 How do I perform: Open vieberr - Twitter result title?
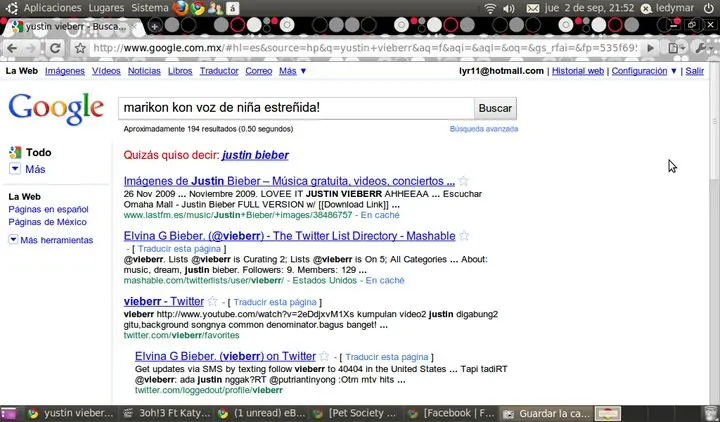click(163, 302)
